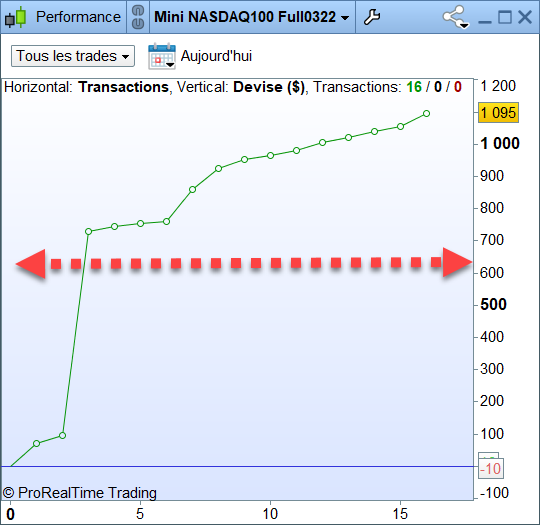The image size is (540, 525).
Task: Open the wrench settings tool
Action: tap(372, 17)
